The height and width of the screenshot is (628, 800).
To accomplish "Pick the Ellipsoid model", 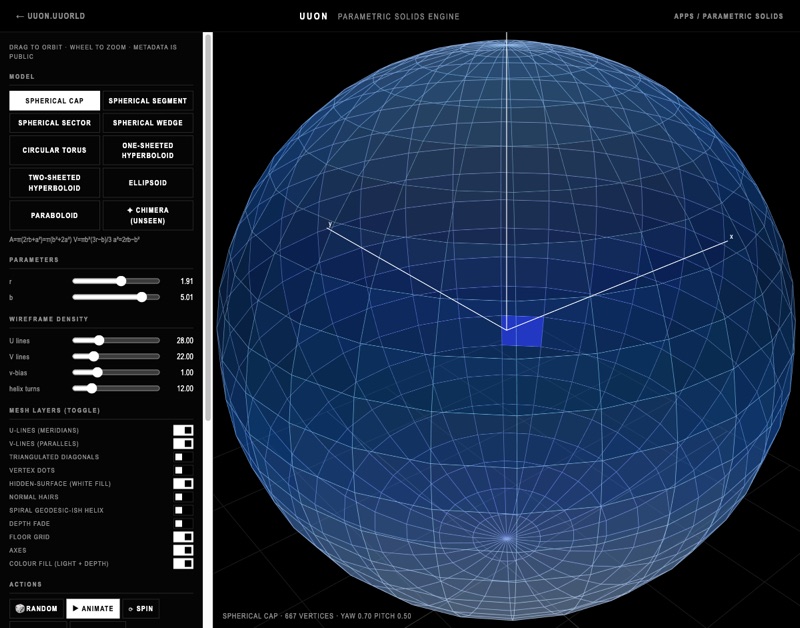I will (148, 183).
